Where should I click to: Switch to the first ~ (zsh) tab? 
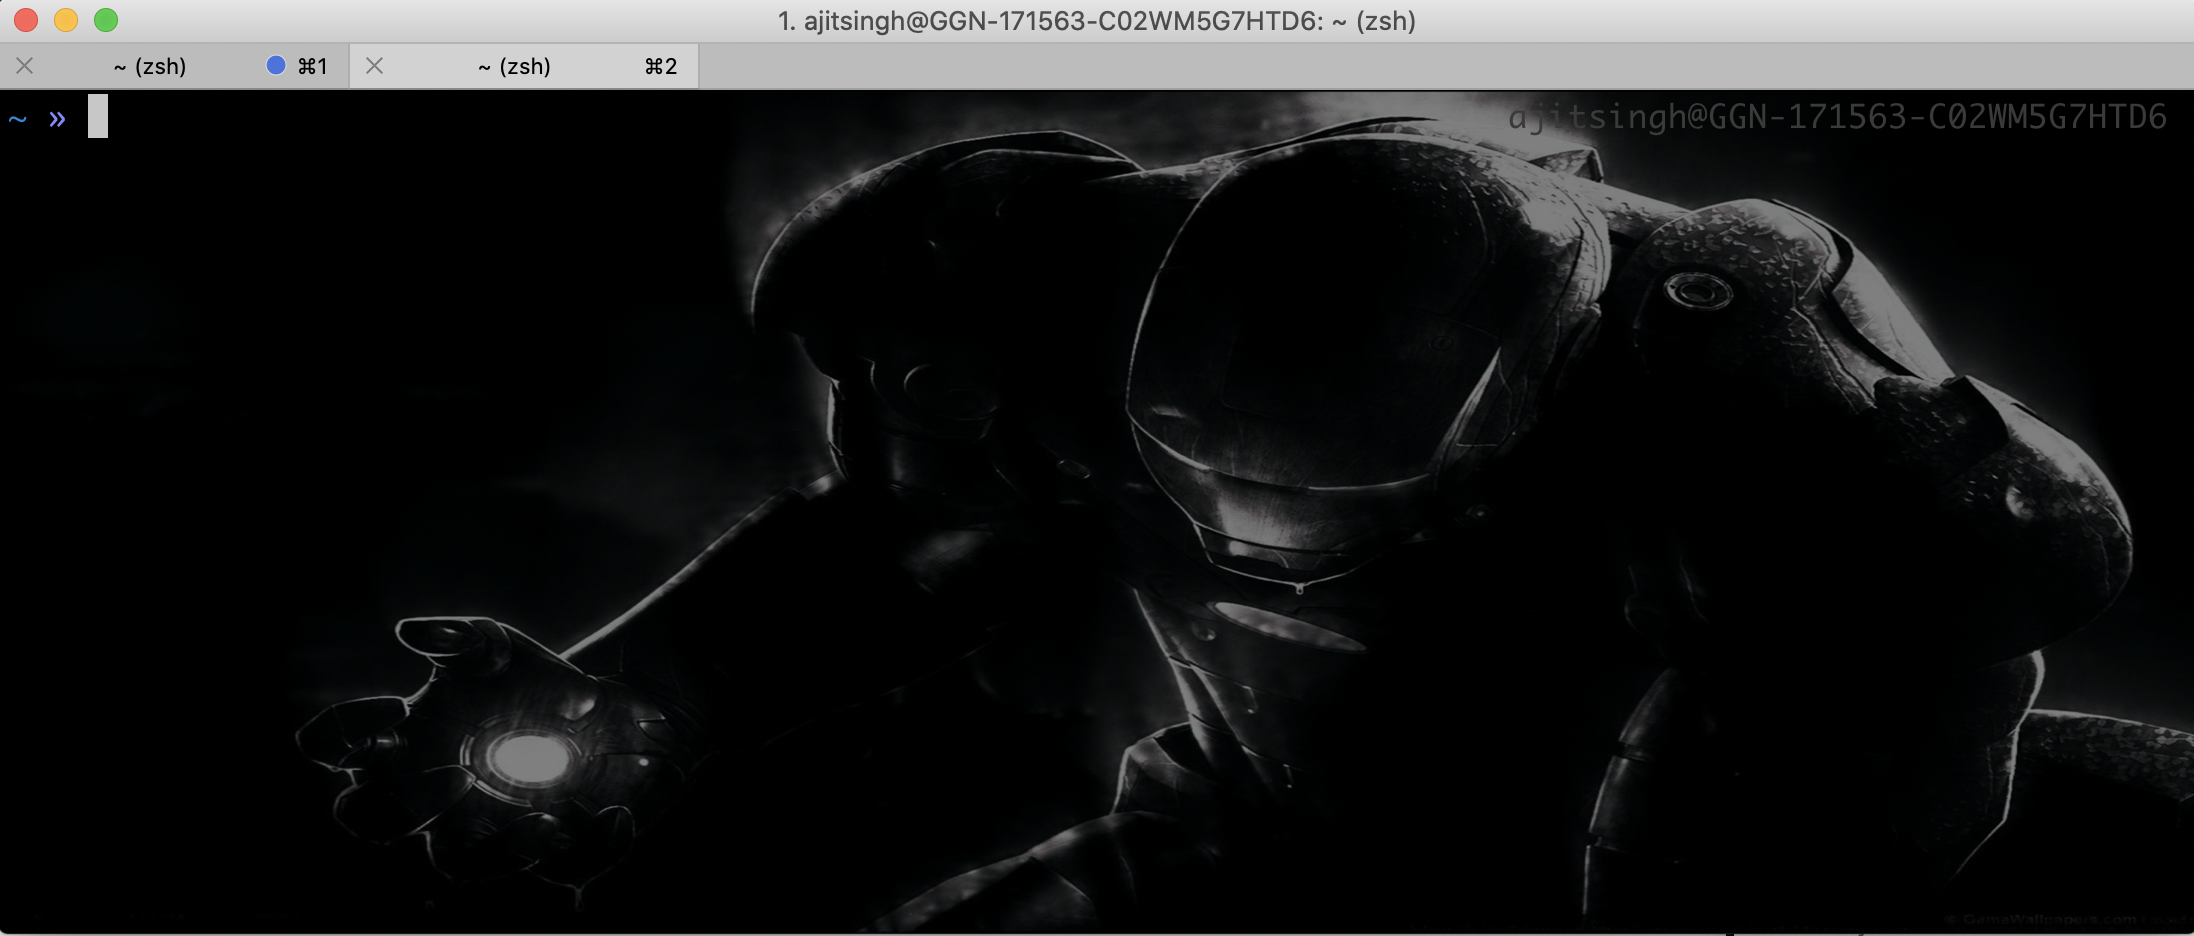pos(150,66)
